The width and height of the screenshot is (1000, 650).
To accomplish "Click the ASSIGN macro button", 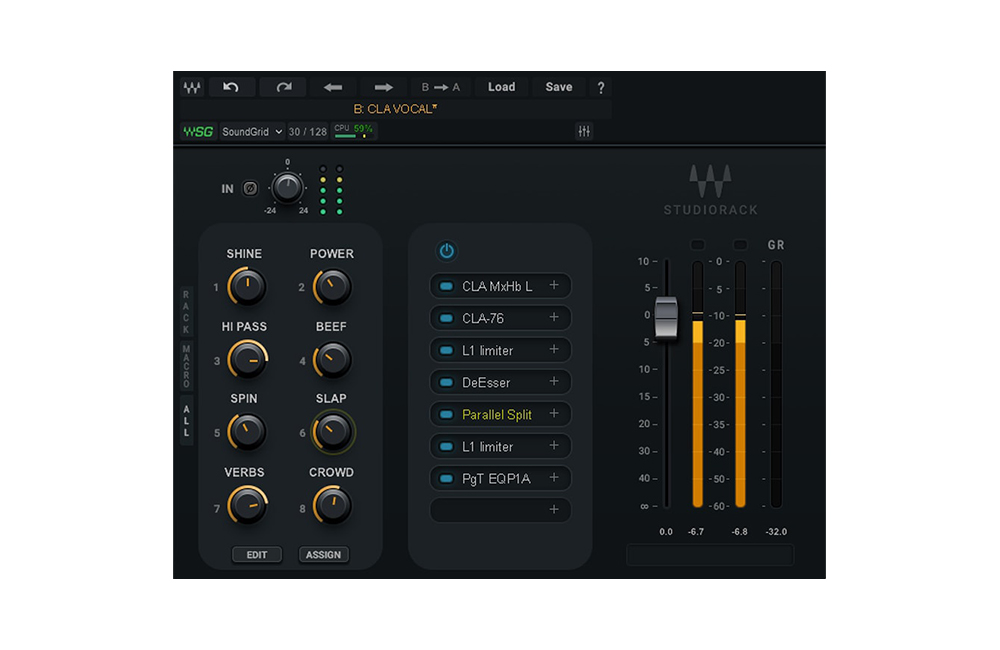I will tap(323, 555).
